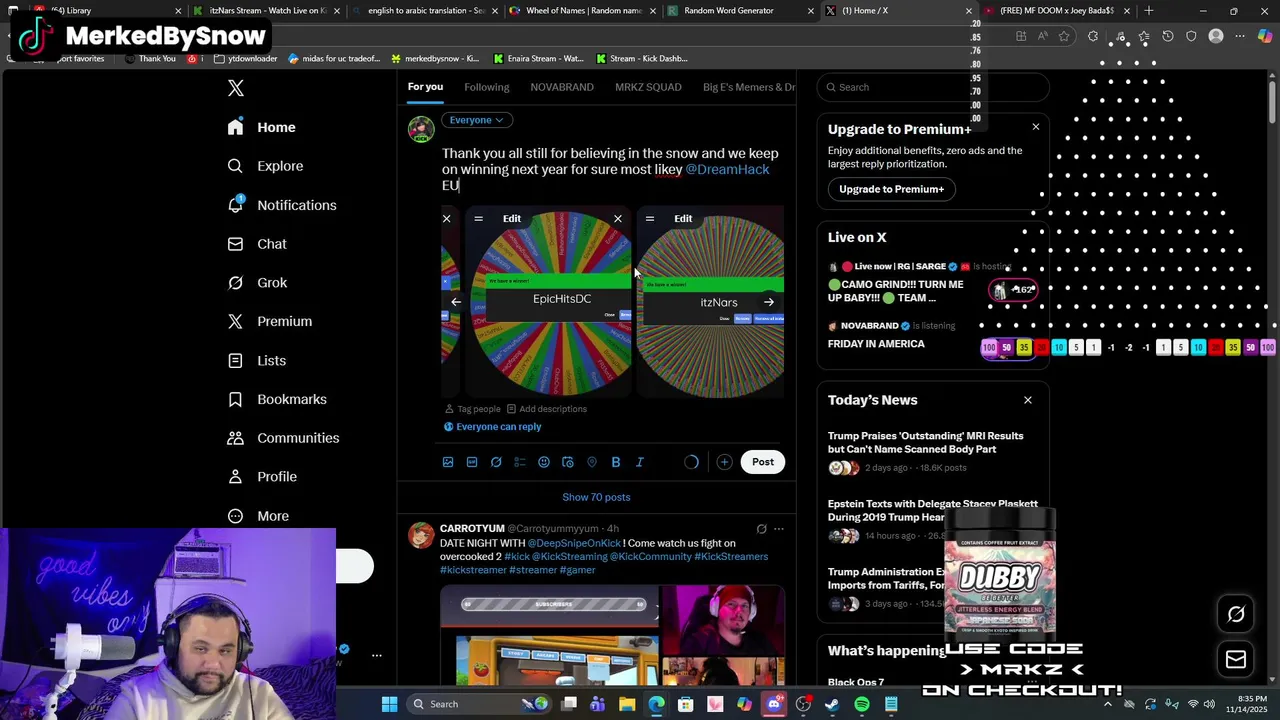Click the Upgrade to Premium+ button
Image resolution: width=1280 pixels, height=720 pixels.
[891, 189]
